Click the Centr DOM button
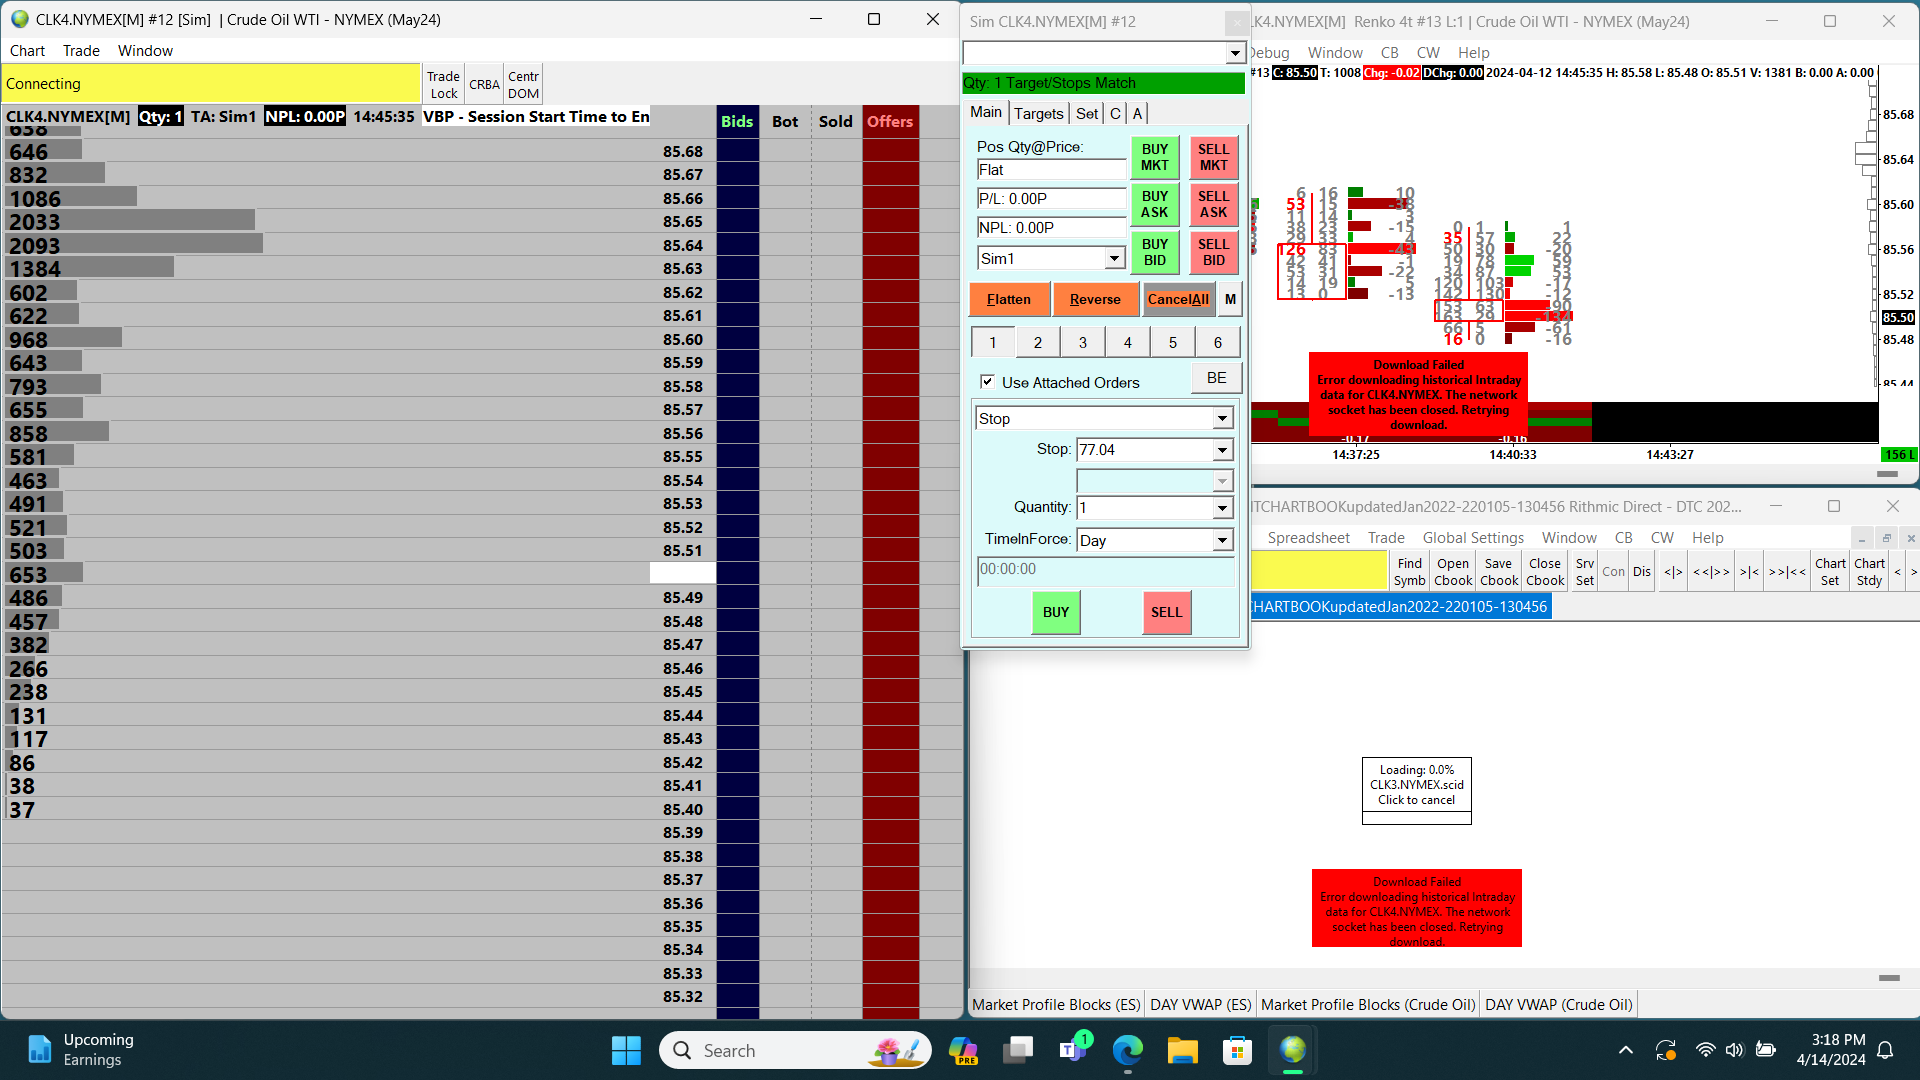 click(x=523, y=85)
